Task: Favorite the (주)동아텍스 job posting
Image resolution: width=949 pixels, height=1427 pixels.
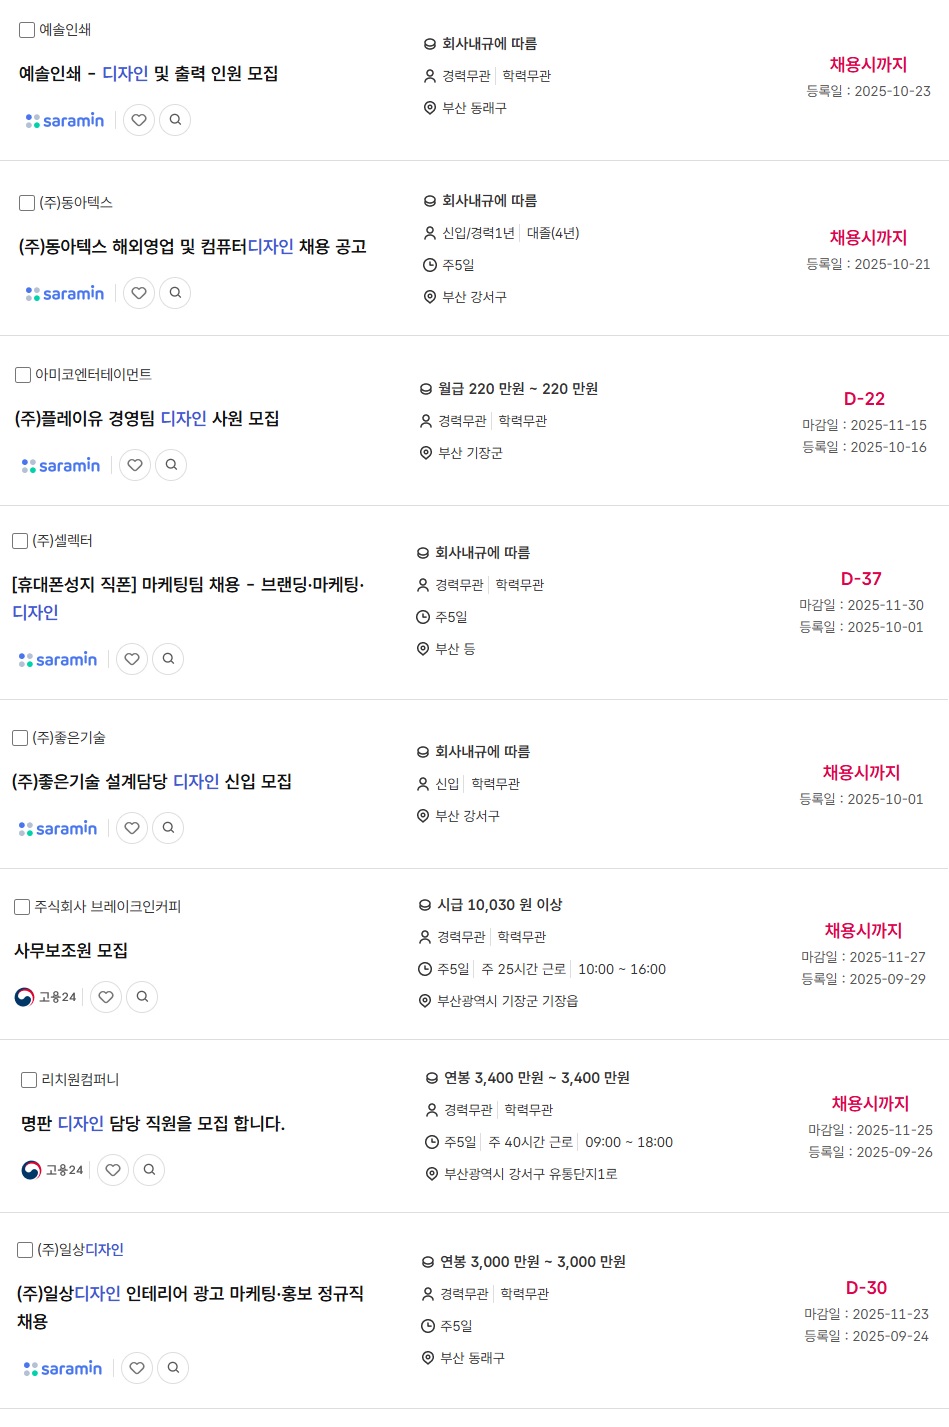Action: point(139,293)
